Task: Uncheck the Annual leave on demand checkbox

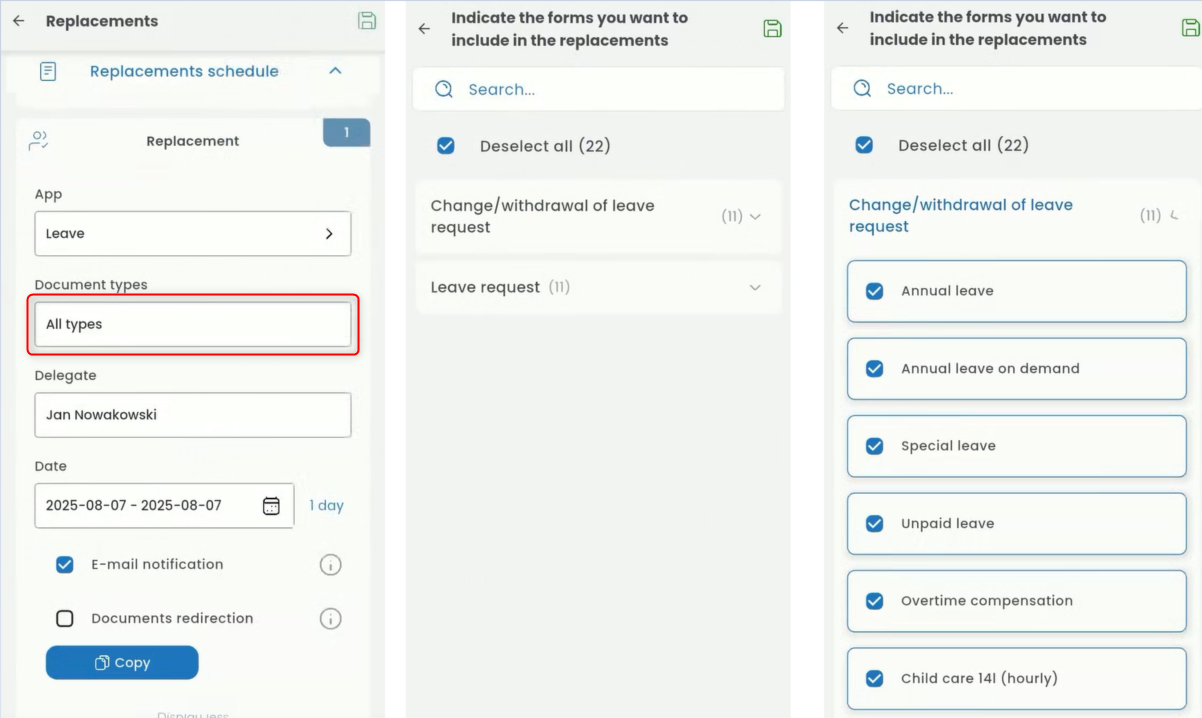Action: 874,369
